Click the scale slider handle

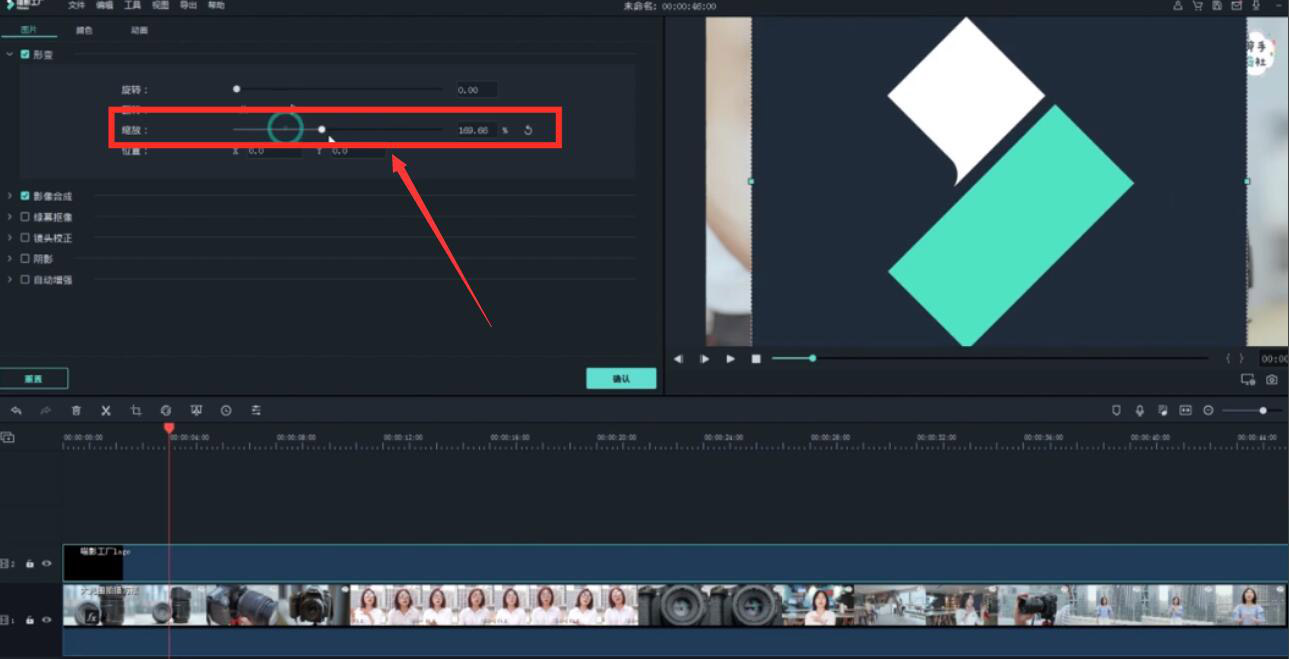(321, 129)
